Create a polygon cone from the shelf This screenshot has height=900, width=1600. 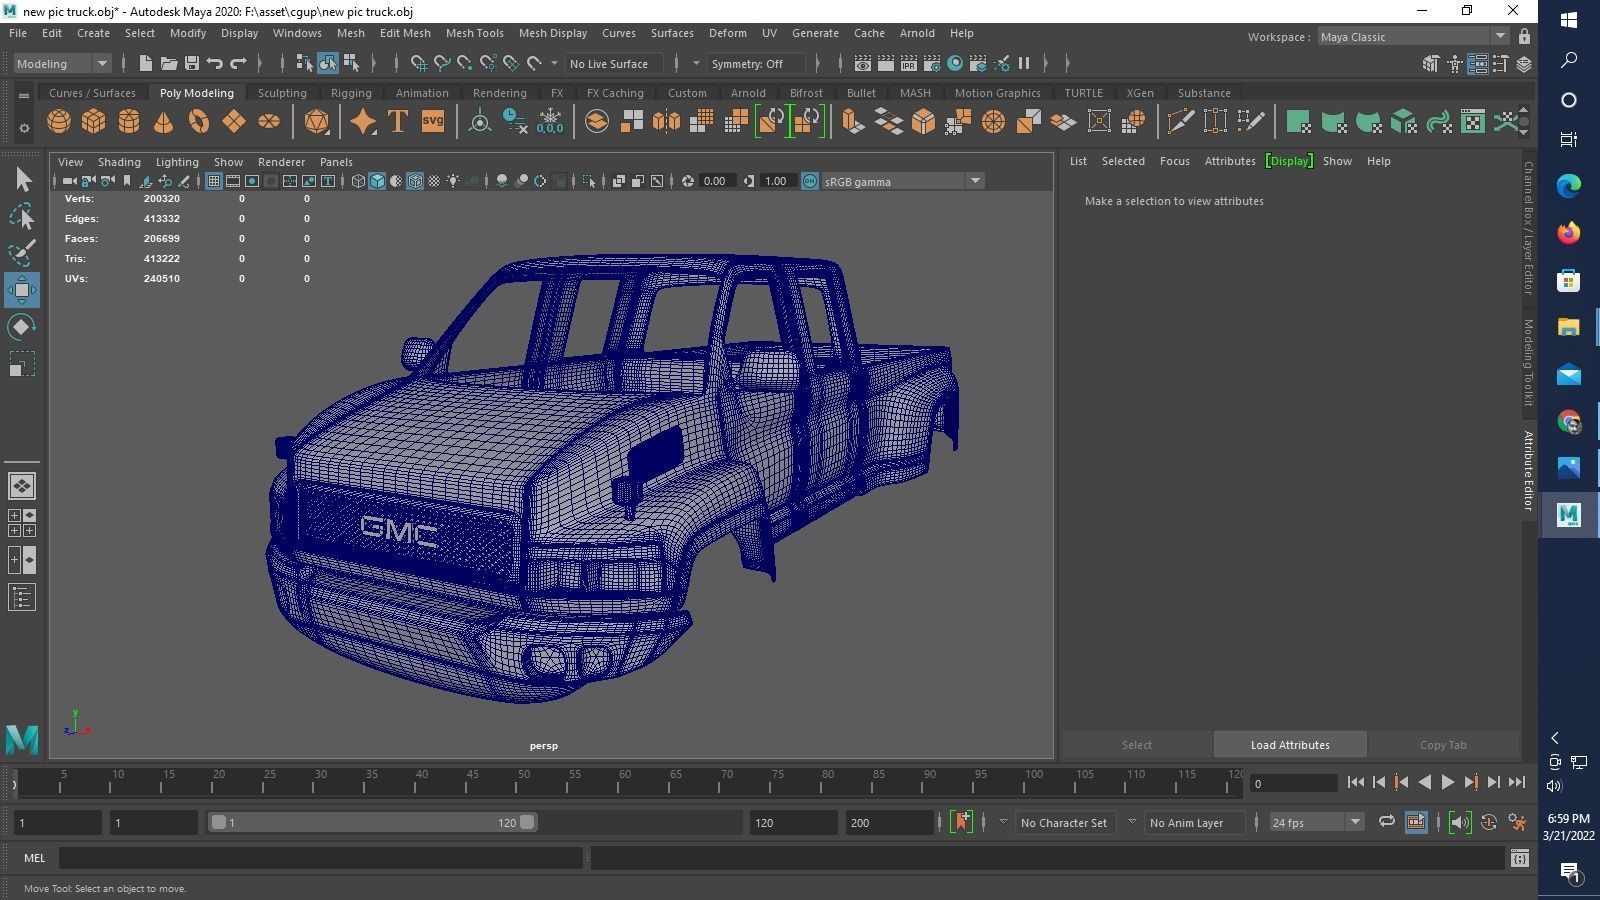pos(163,122)
